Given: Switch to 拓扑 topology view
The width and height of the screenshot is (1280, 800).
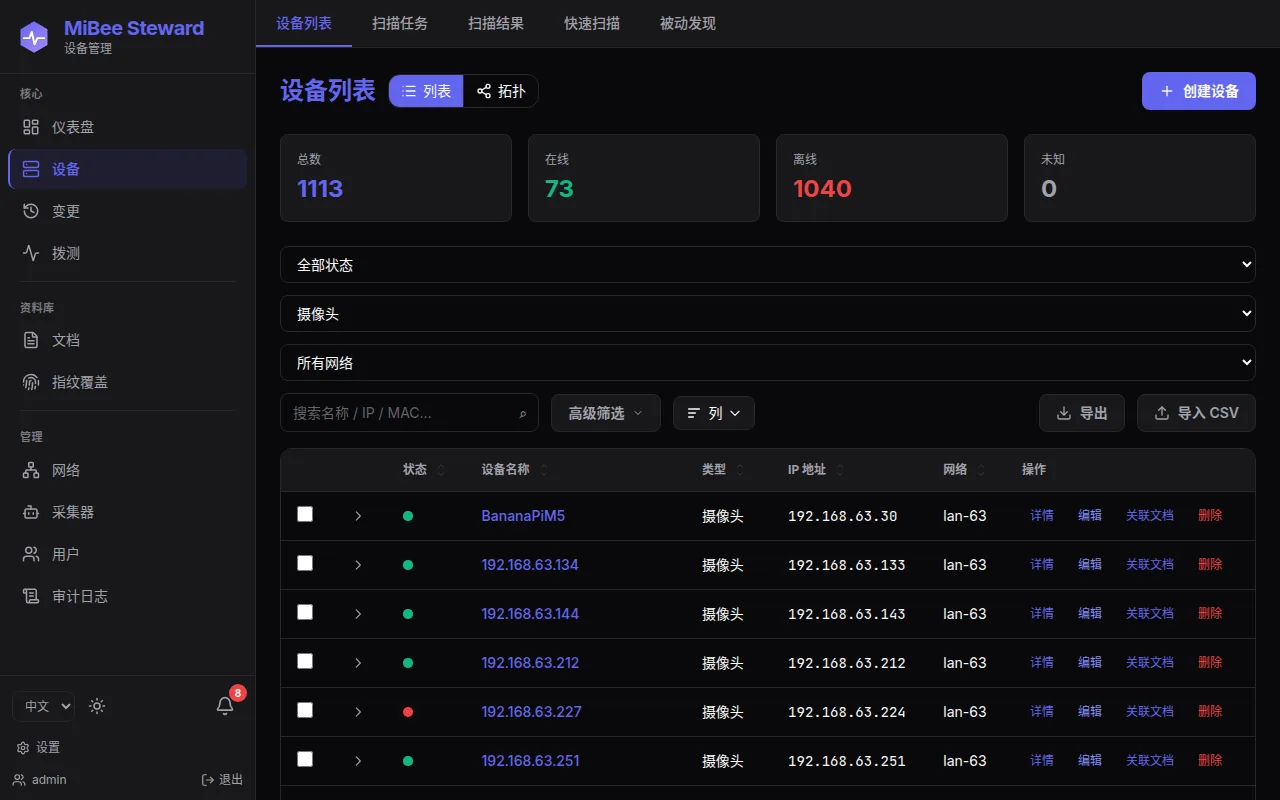Looking at the screenshot, I should point(501,91).
